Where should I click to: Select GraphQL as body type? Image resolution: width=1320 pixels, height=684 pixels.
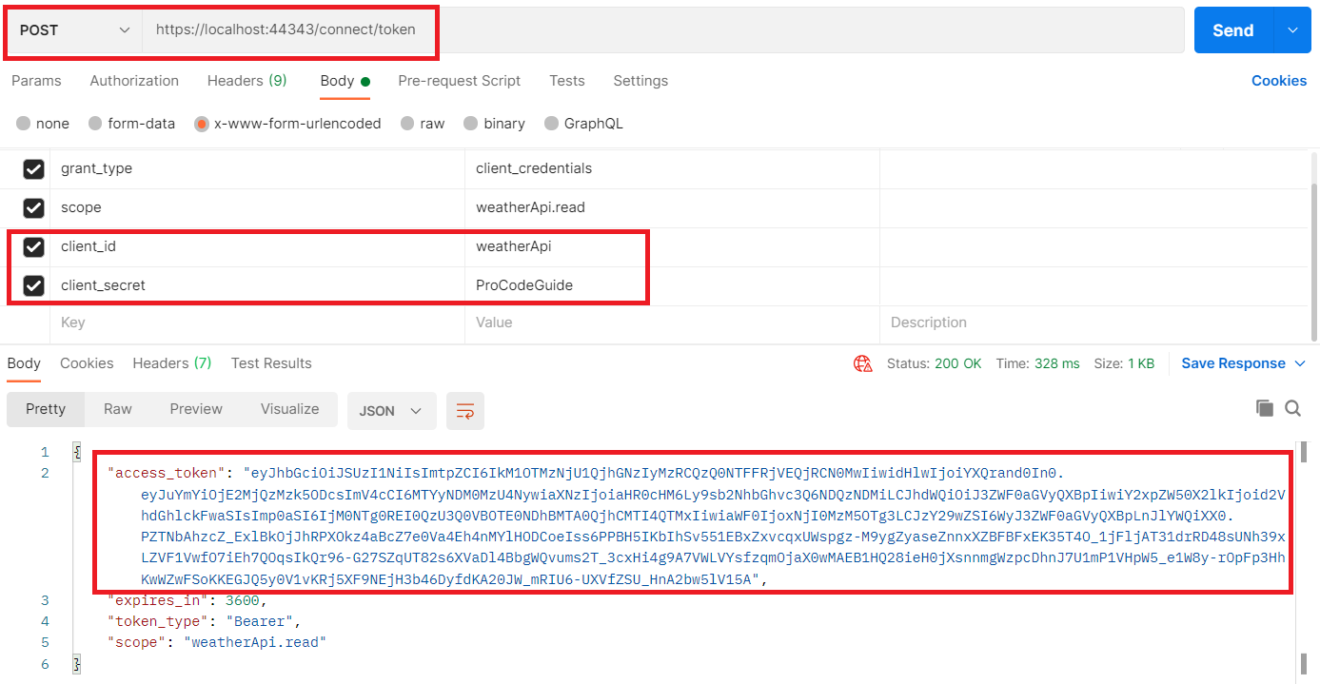coord(552,124)
